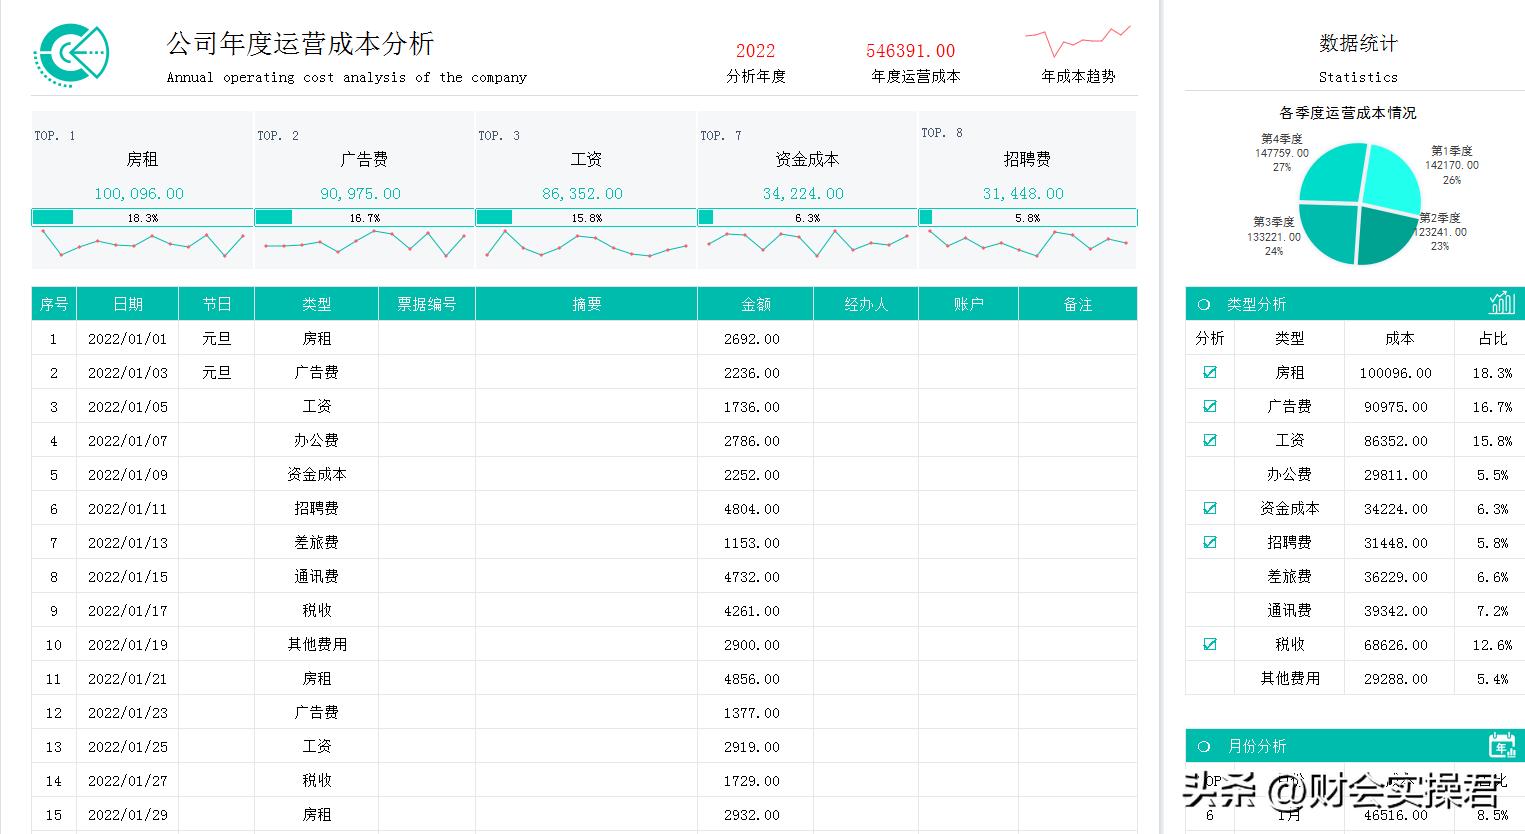Click the sparkline under TOP.1 房租 card
Screen dimensions: 1525x834
[141, 243]
